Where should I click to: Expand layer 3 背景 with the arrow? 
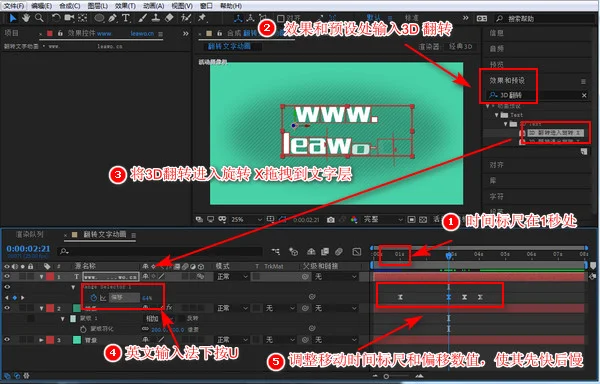pos(41,340)
